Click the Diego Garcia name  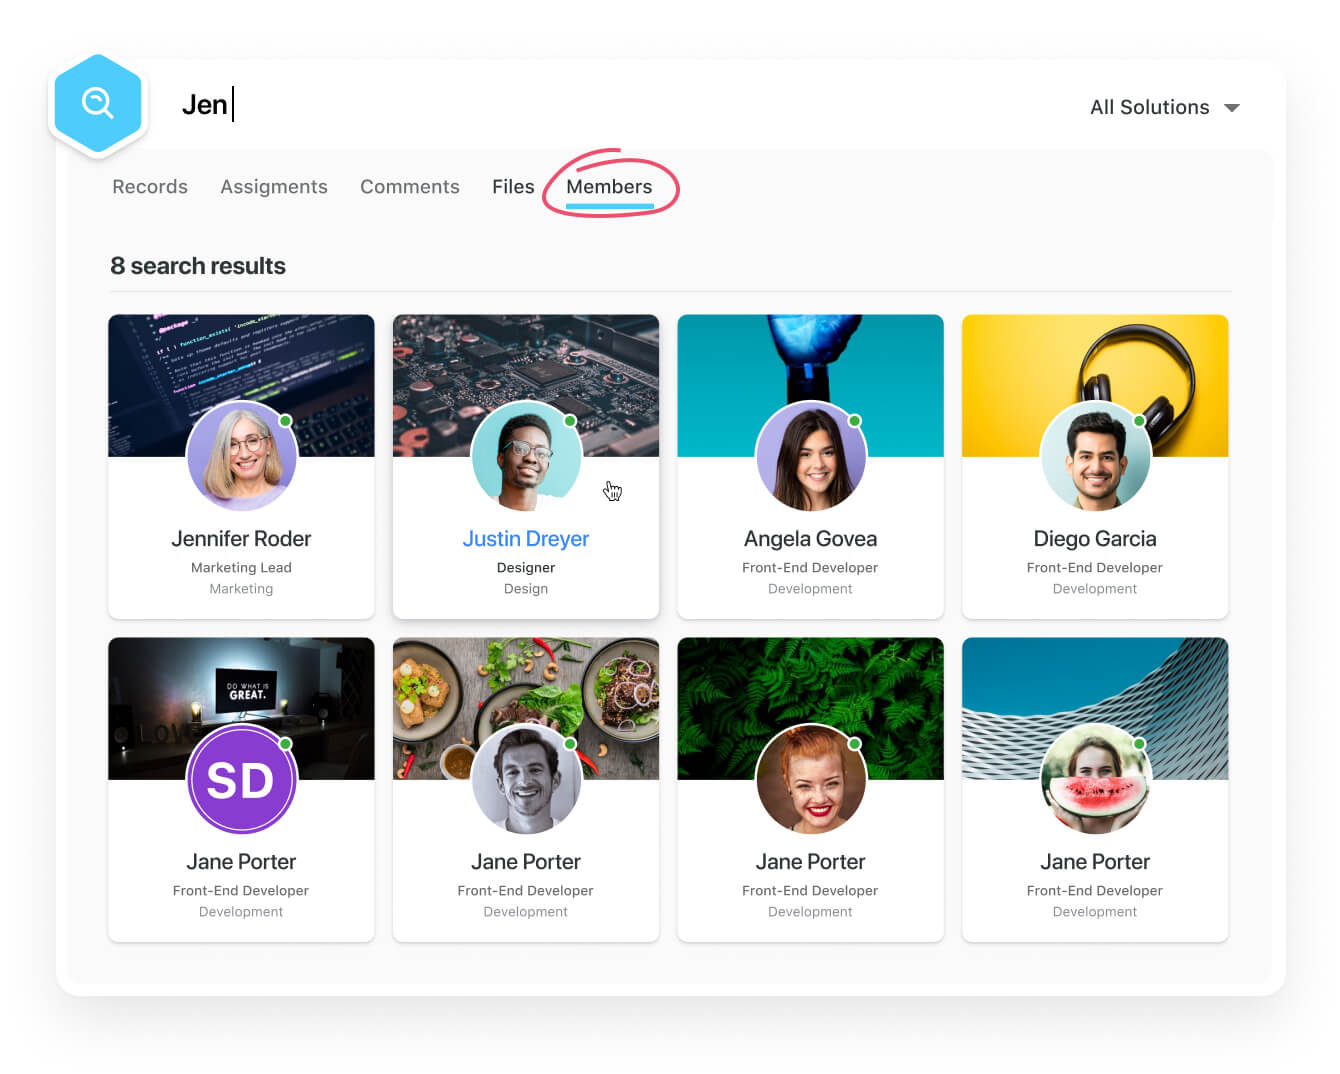[x=1095, y=539]
